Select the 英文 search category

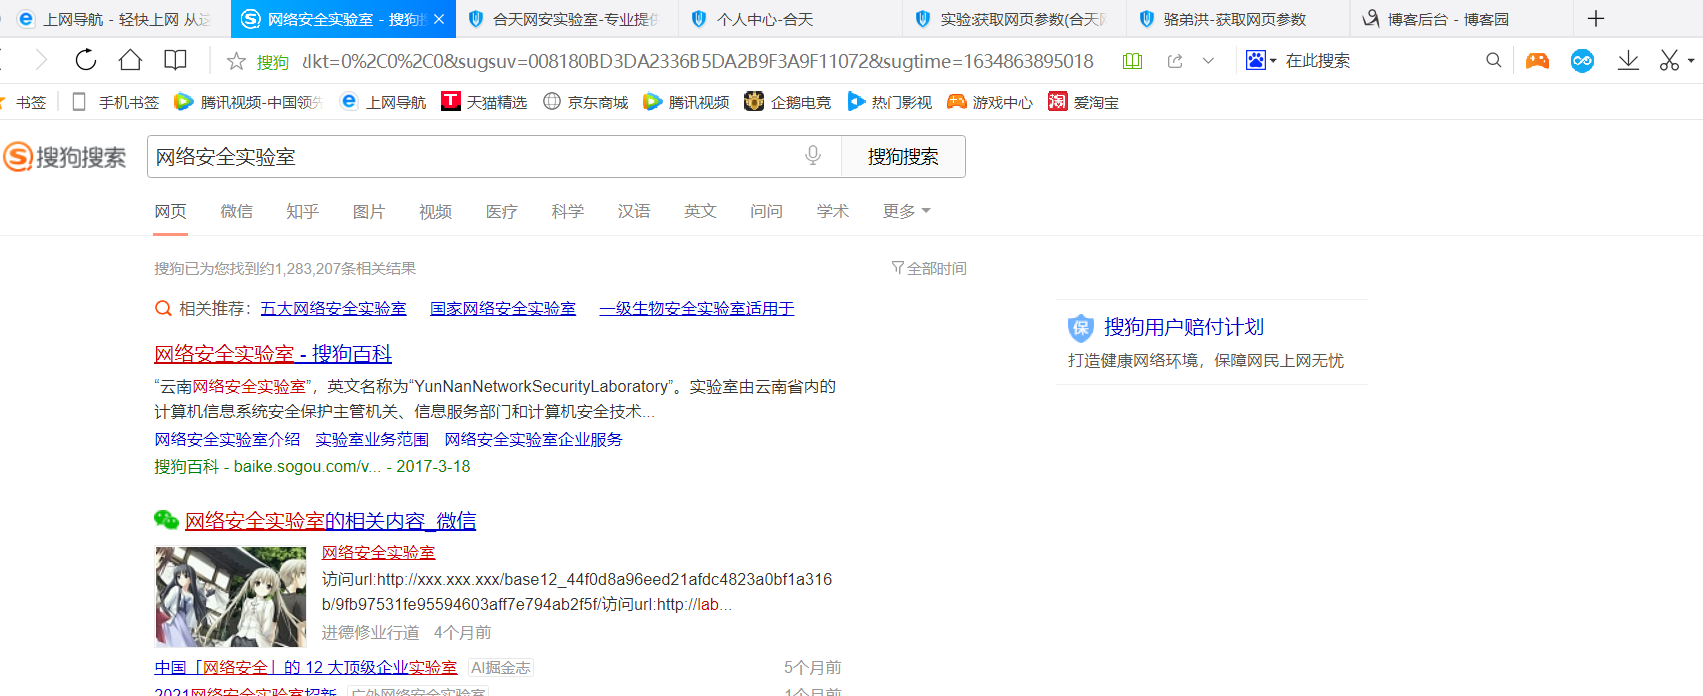click(700, 211)
